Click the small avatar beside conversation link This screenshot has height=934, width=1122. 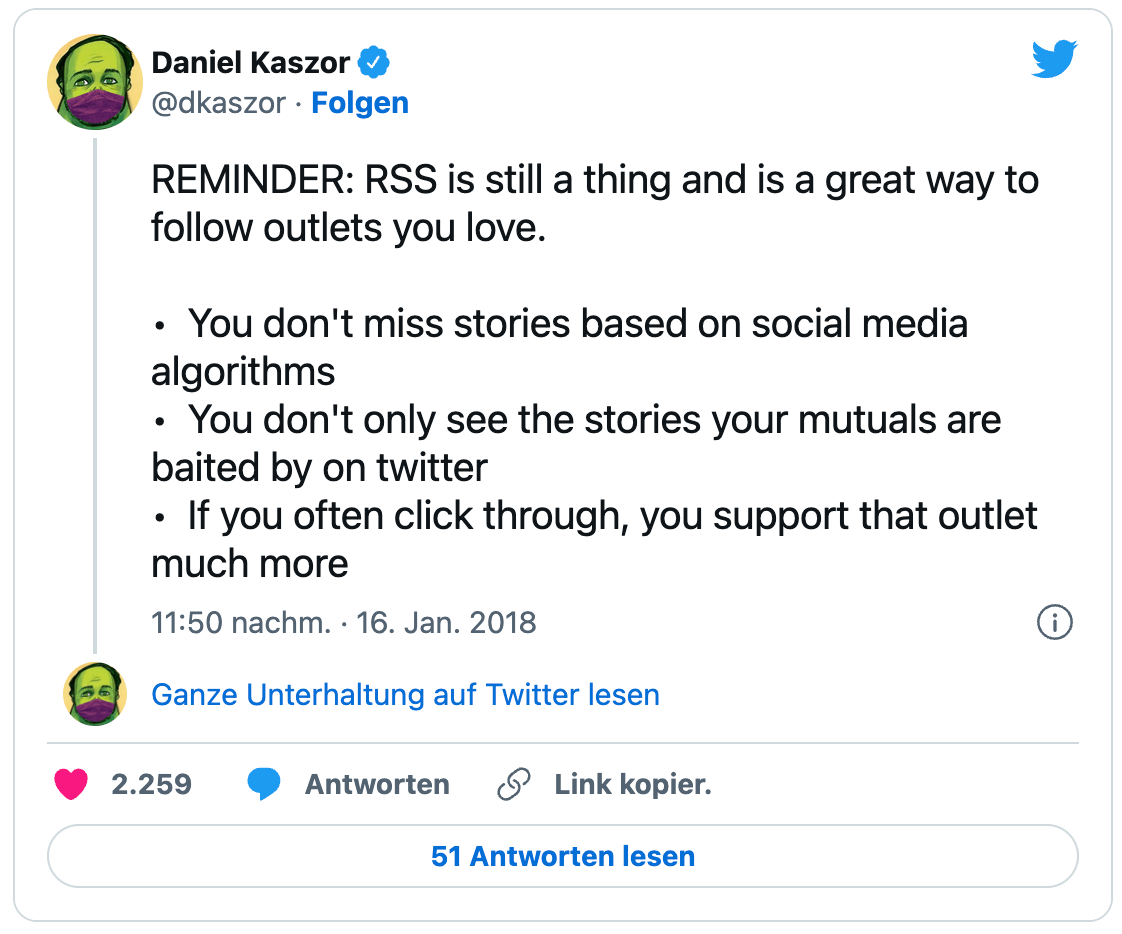pos(94,694)
